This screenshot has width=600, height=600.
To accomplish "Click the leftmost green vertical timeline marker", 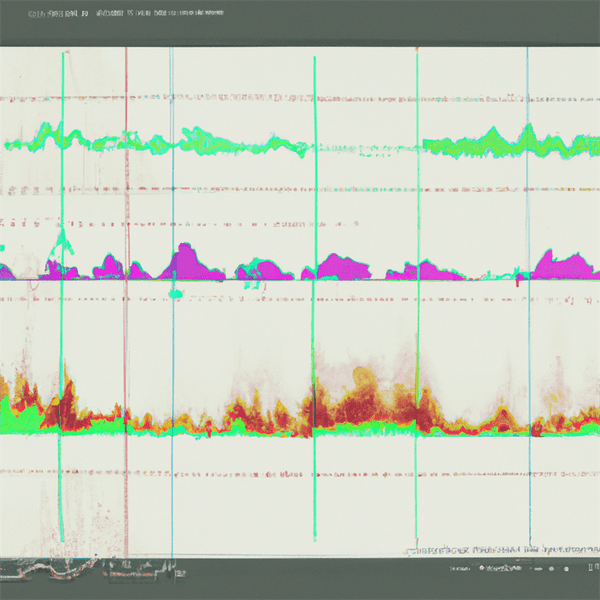I will click(63, 300).
